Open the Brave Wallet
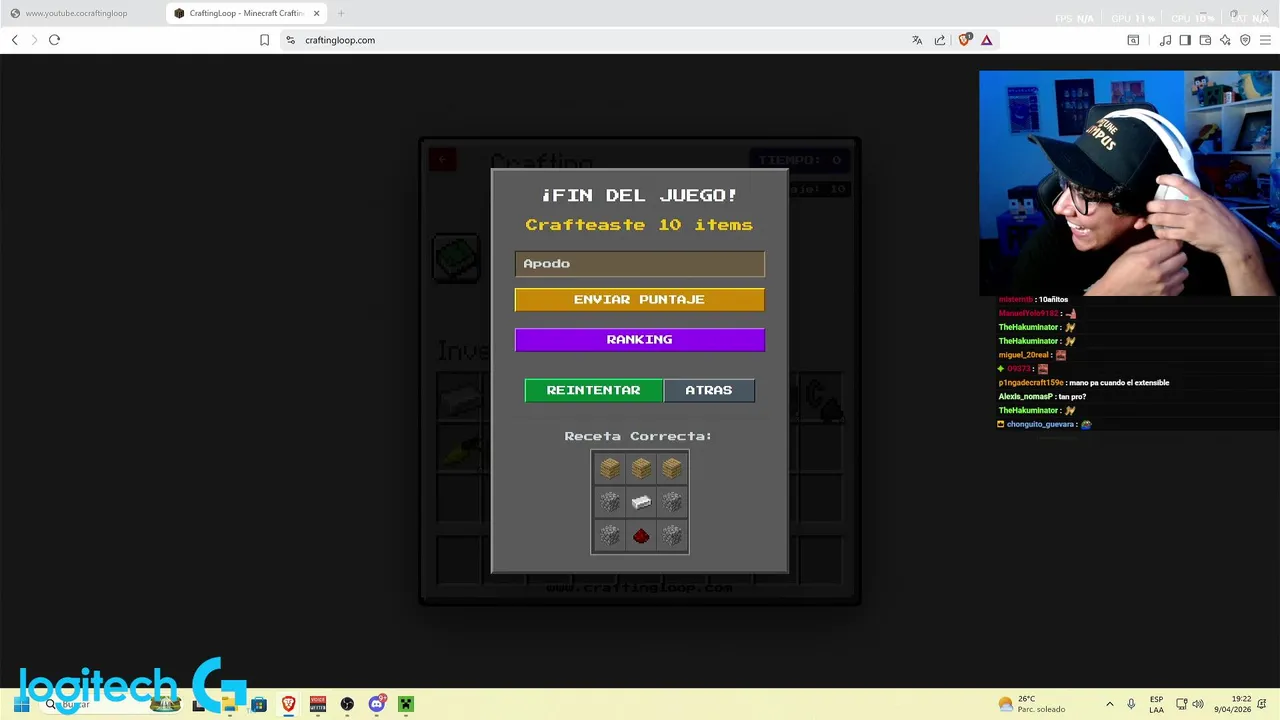The width and height of the screenshot is (1280, 720). 1205,40
